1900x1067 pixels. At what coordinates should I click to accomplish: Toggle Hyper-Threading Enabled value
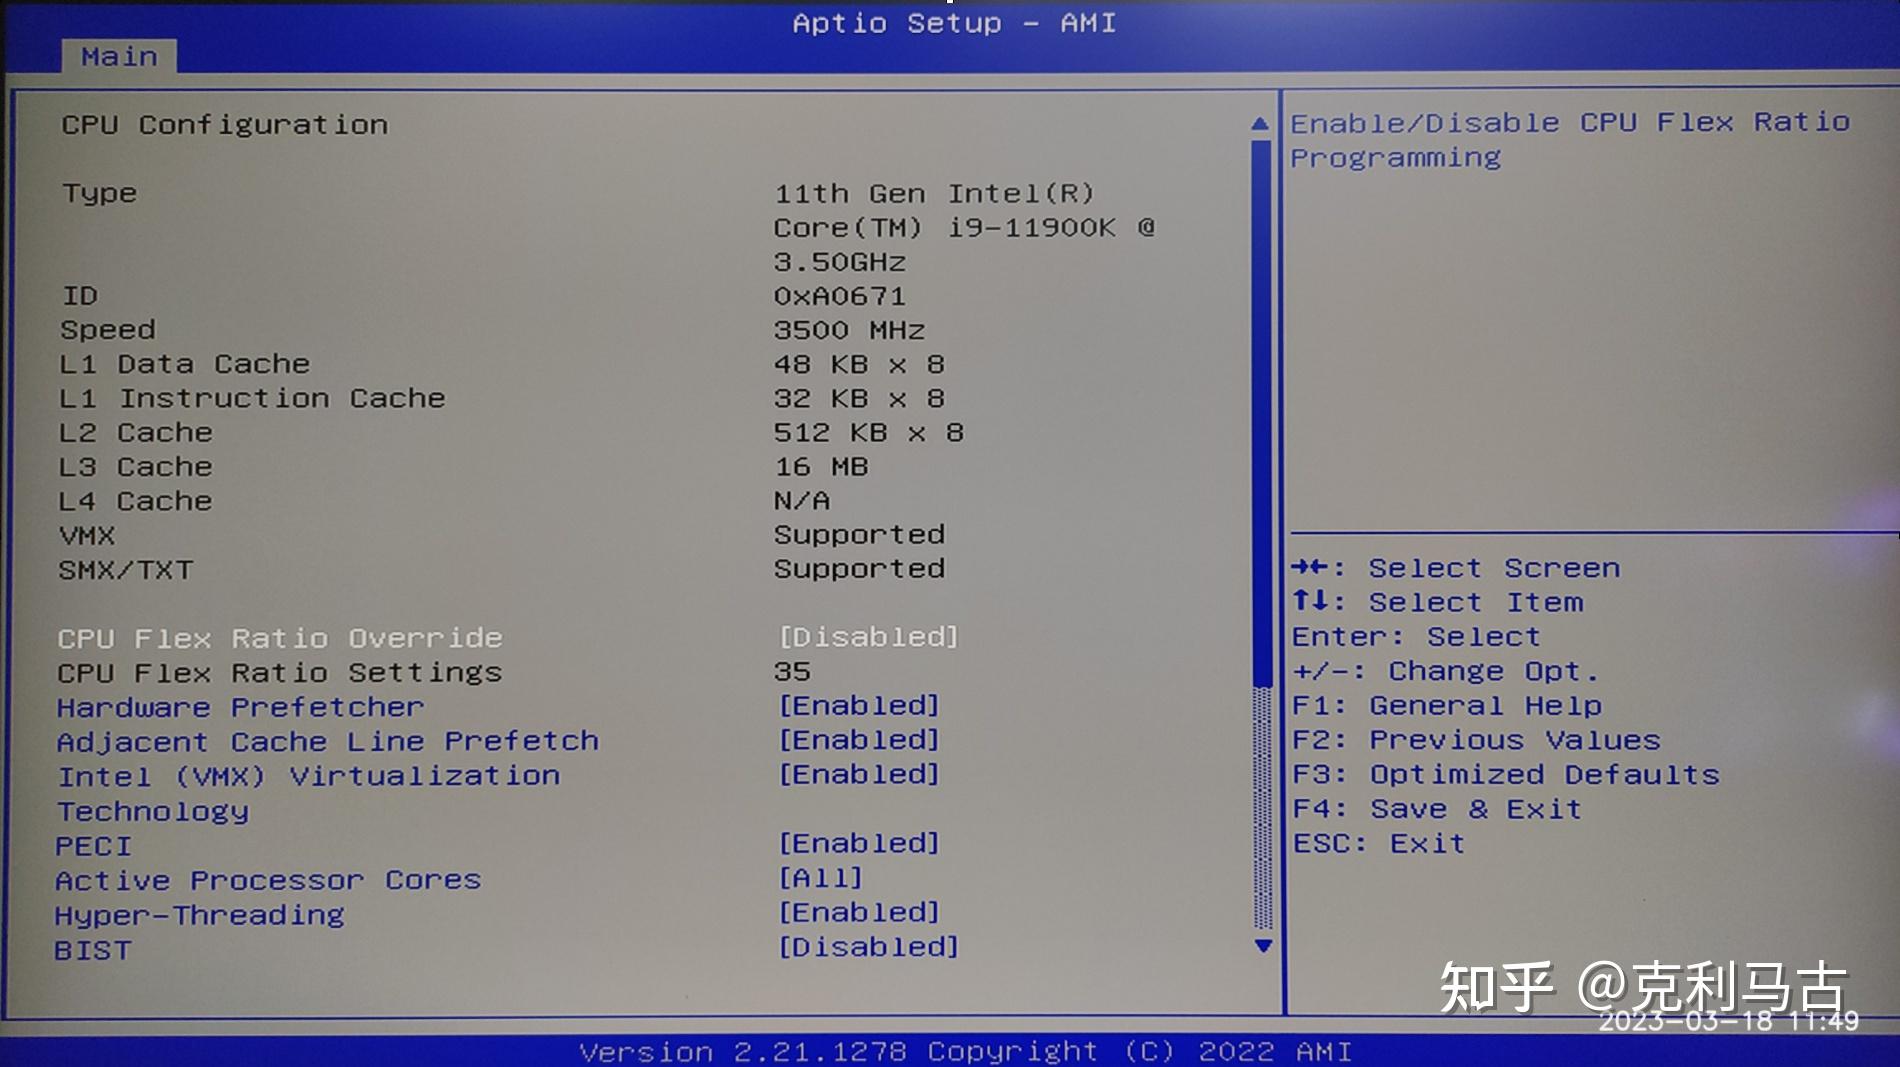pyautogui.click(x=859, y=913)
